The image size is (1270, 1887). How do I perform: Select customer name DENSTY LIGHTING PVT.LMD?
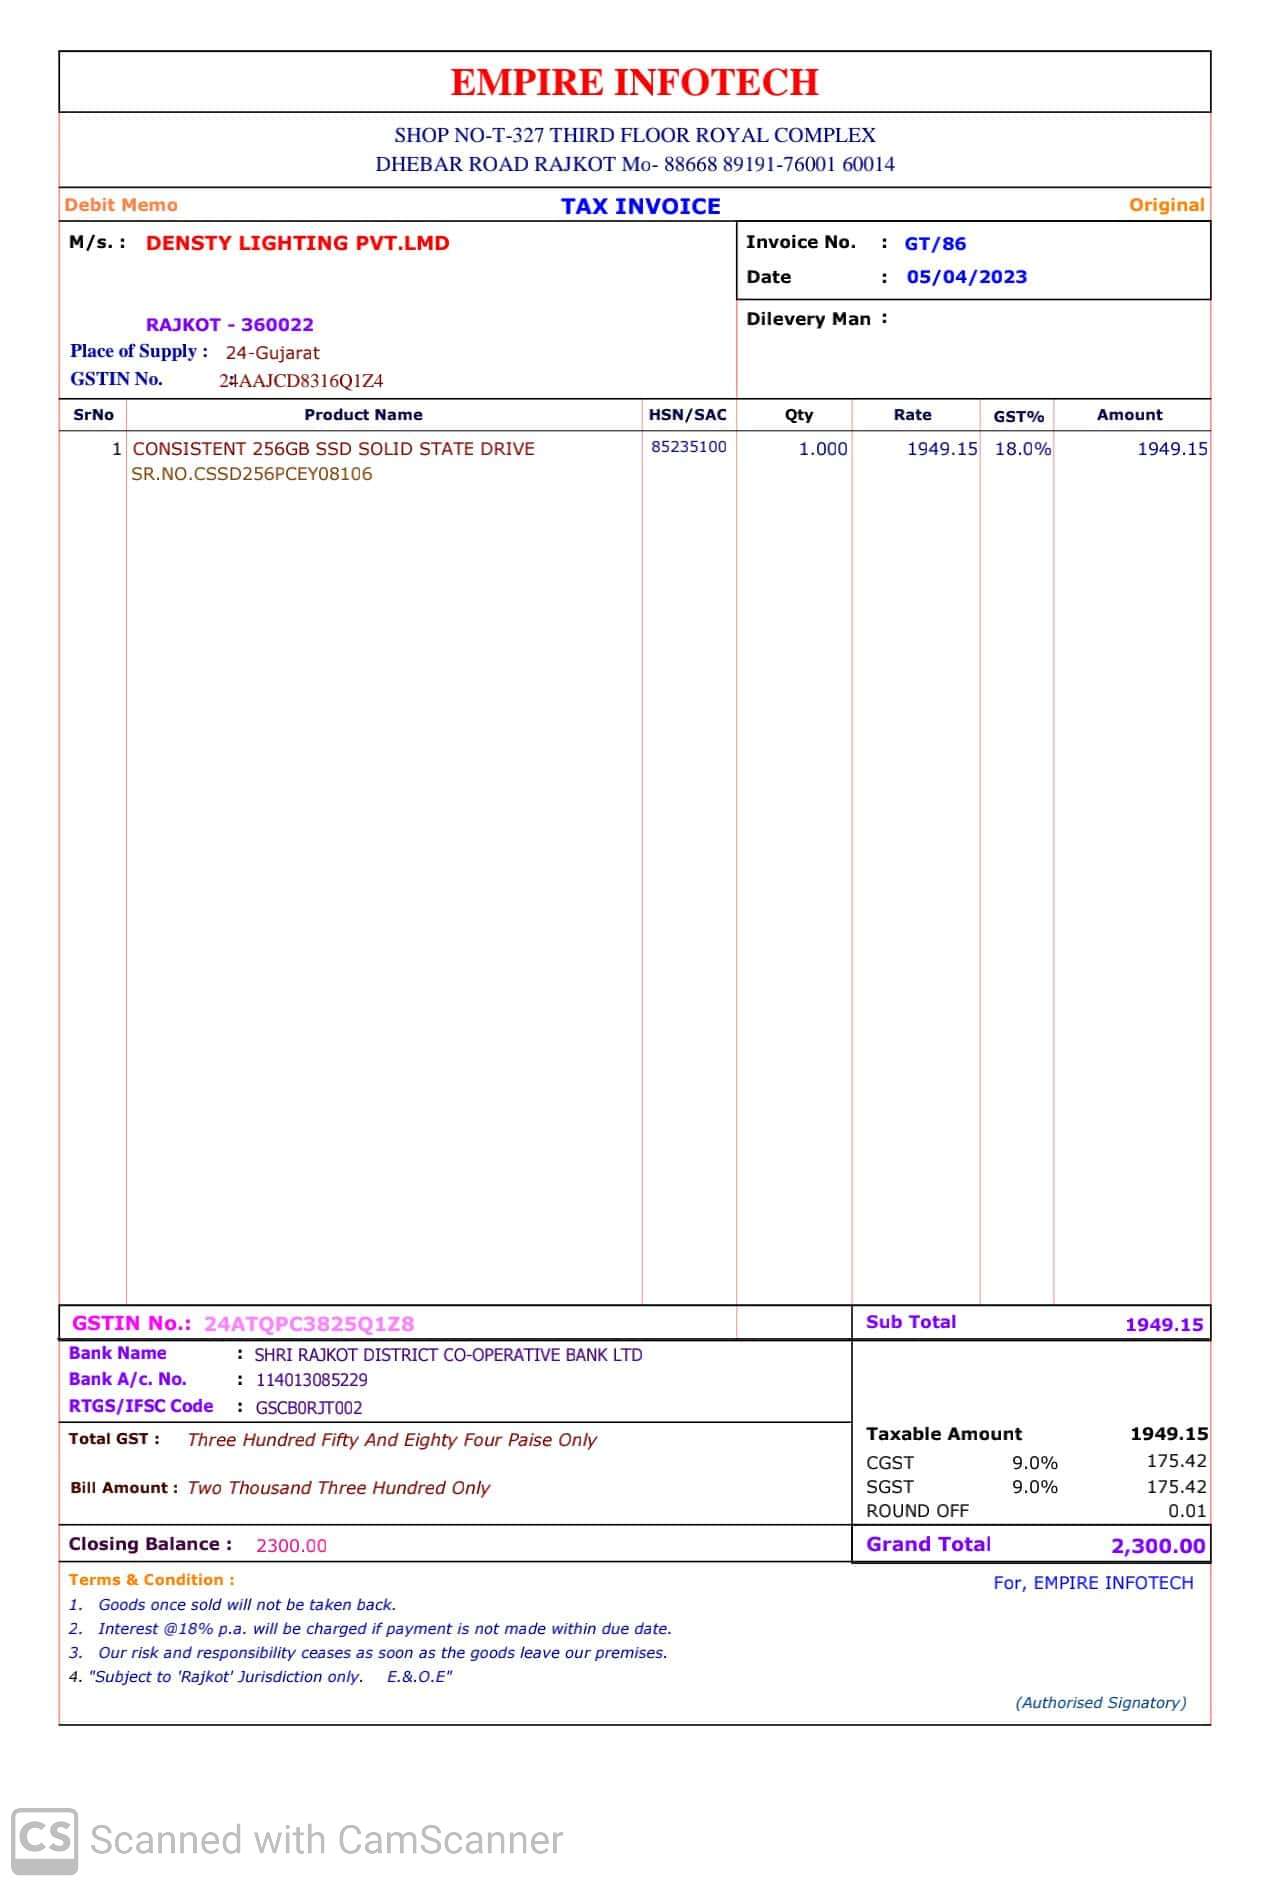pos(297,243)
